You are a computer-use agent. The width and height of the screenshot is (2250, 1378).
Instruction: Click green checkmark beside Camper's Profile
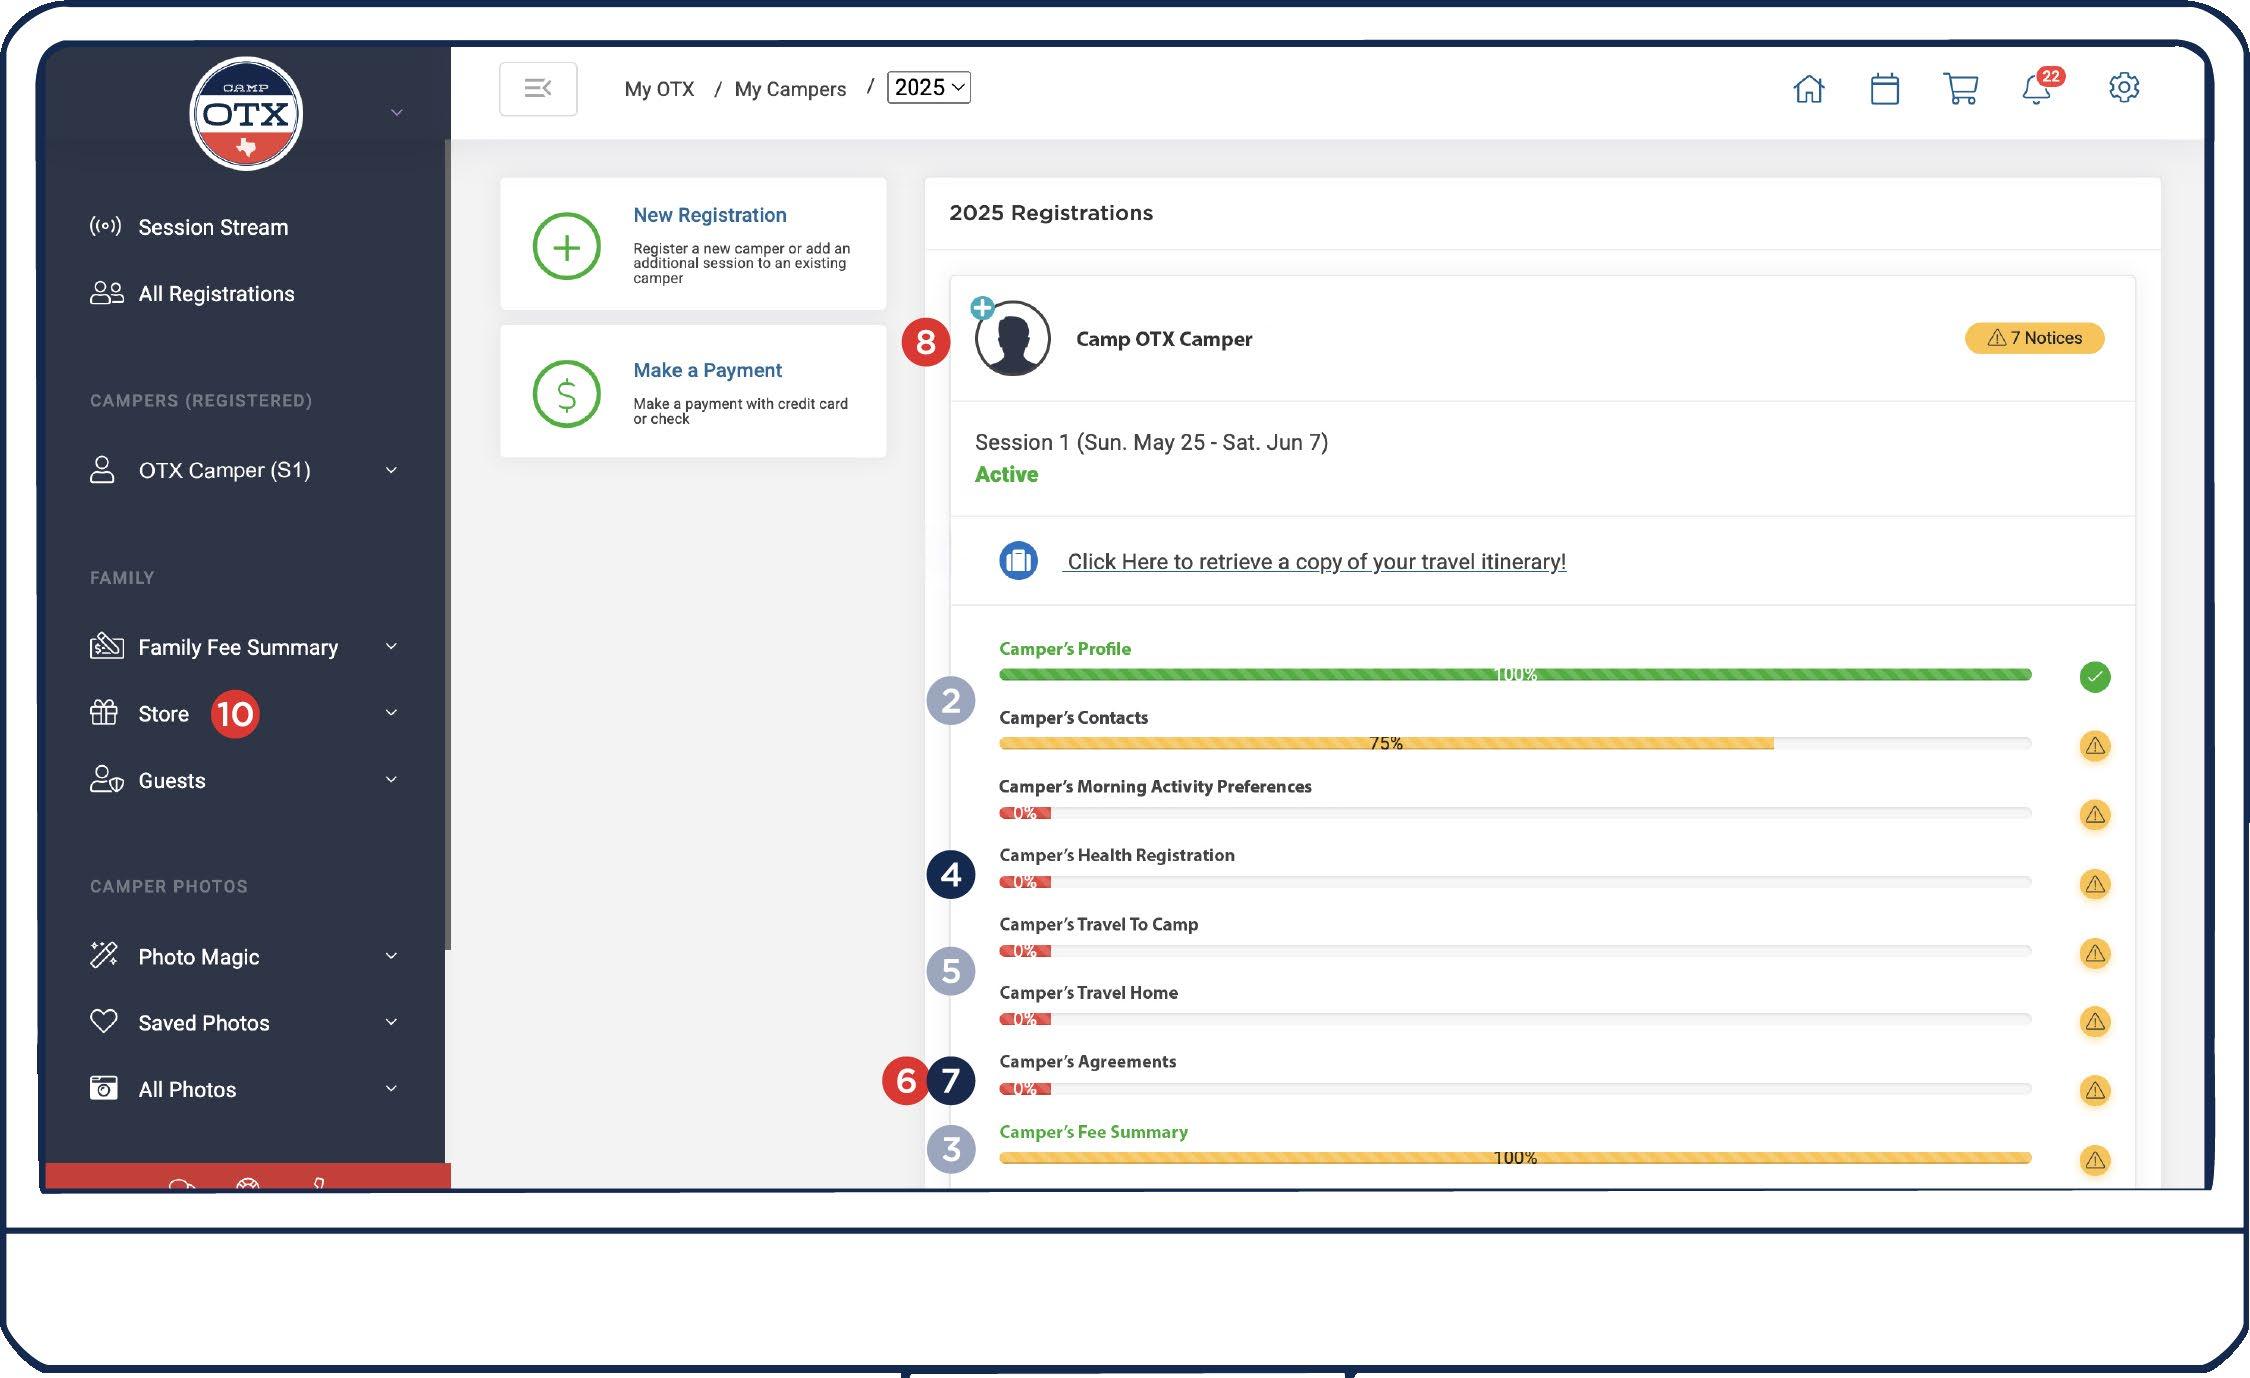pyautogui.click(x=2094, y=677)
